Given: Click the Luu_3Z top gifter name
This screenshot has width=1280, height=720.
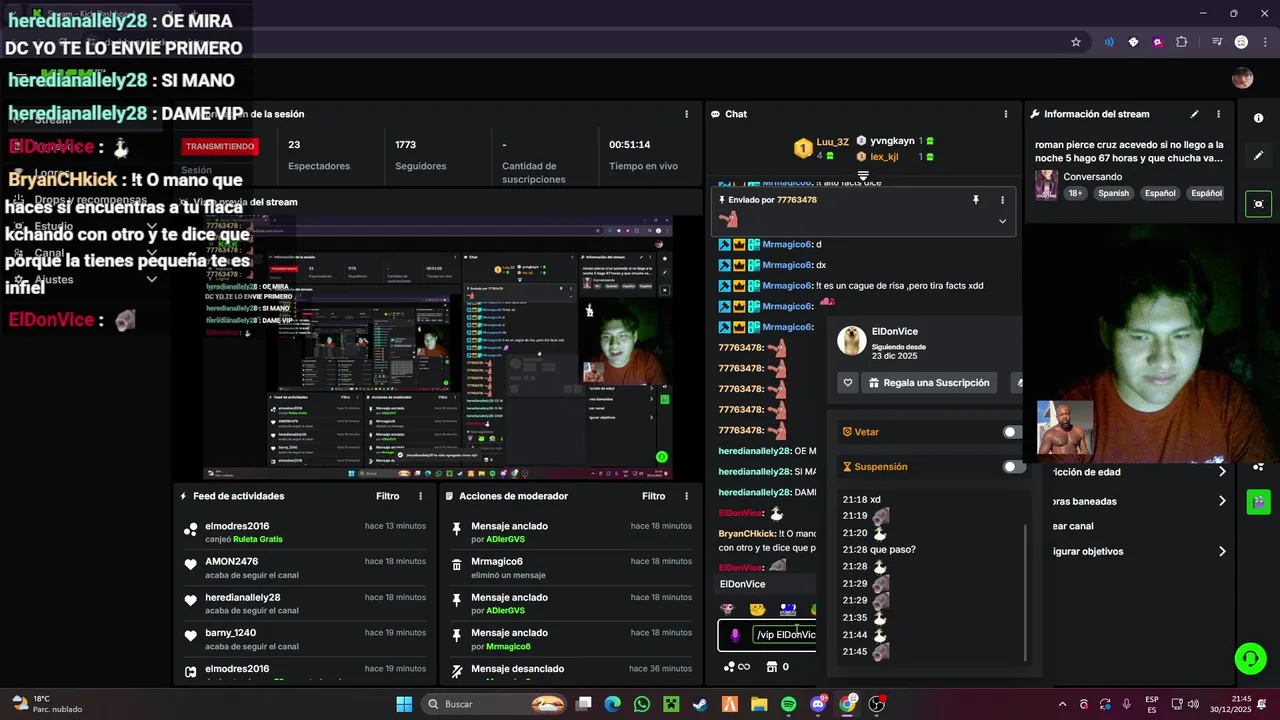Looking at the screenshot, I should pyautogui.click(x=832, y=142).
